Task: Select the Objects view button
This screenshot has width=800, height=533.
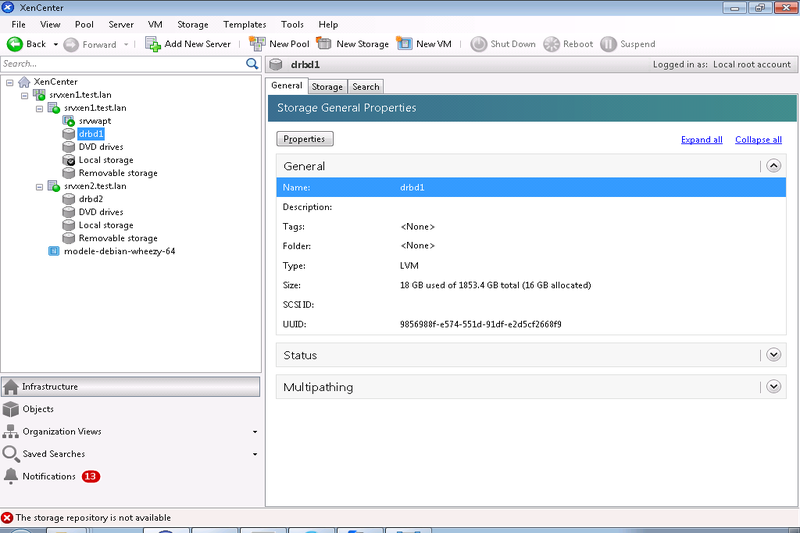Action: point(130,409)
